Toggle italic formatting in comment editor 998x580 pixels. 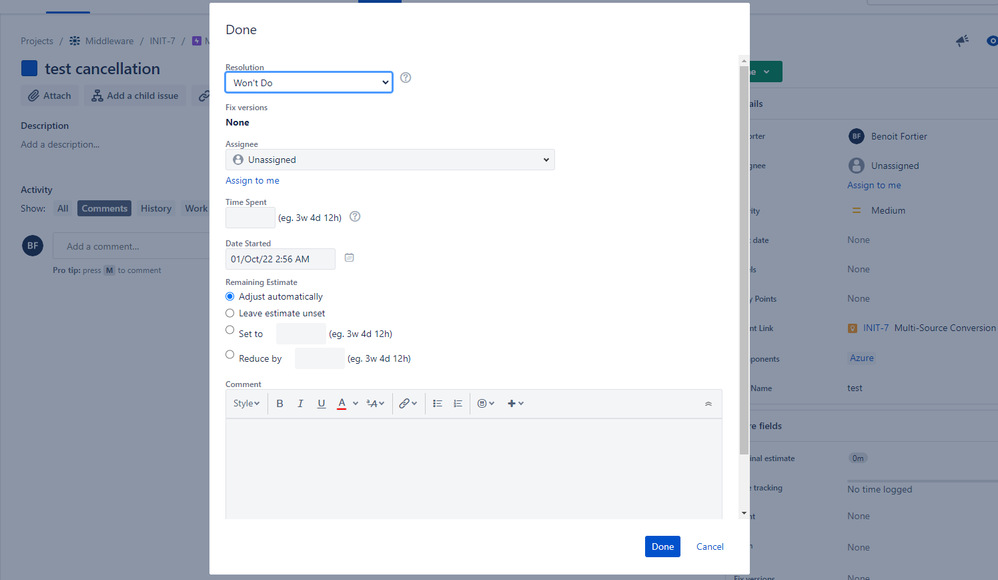[300, 404]
